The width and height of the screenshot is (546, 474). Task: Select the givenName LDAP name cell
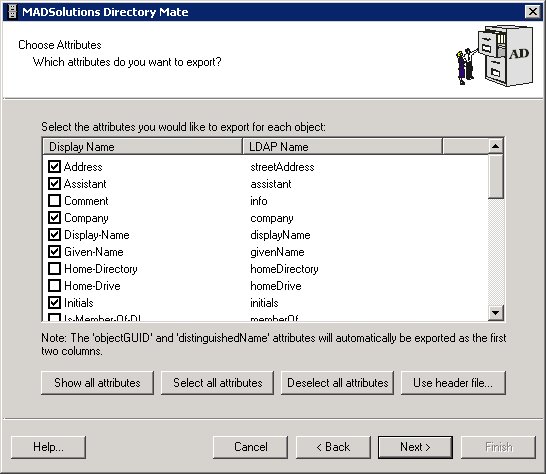point(277,252)
